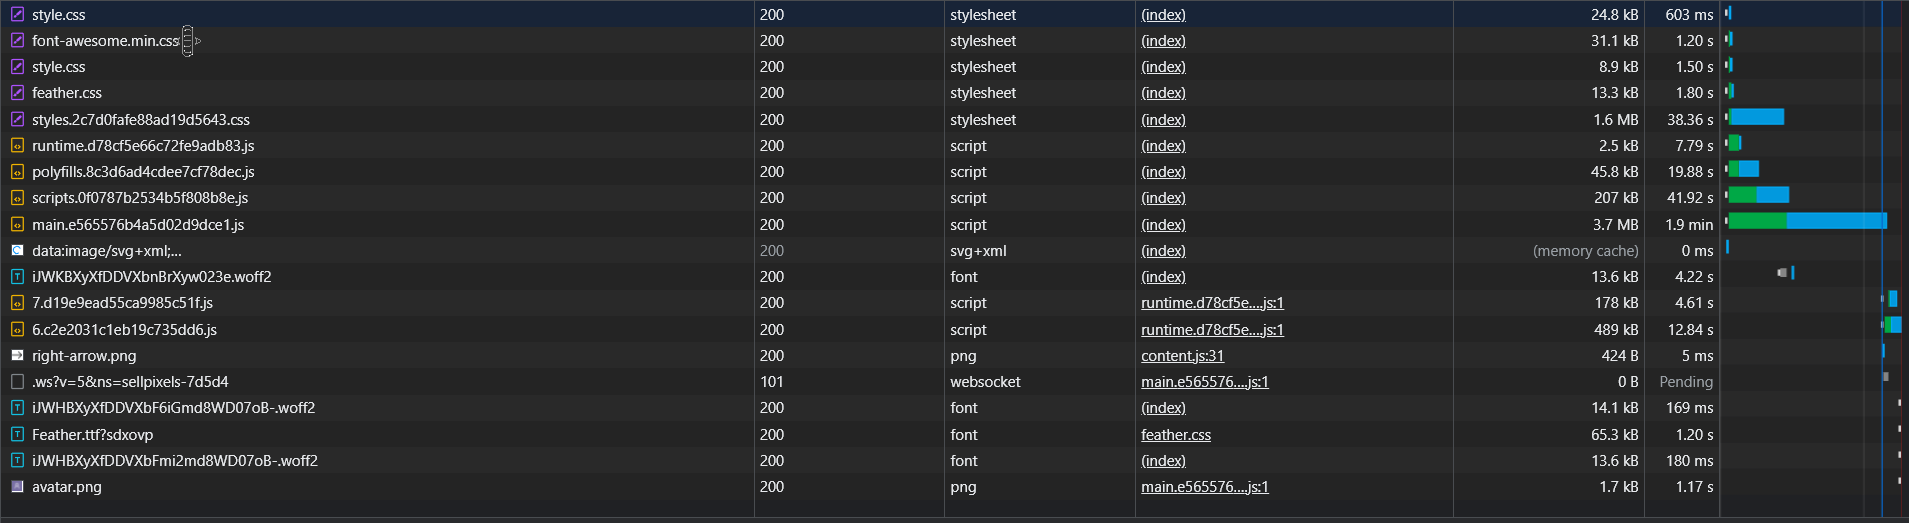Viewport: 1909px width, 523px height.
Task: Click the 1.6 MB size value
Action: [1616, 120]
